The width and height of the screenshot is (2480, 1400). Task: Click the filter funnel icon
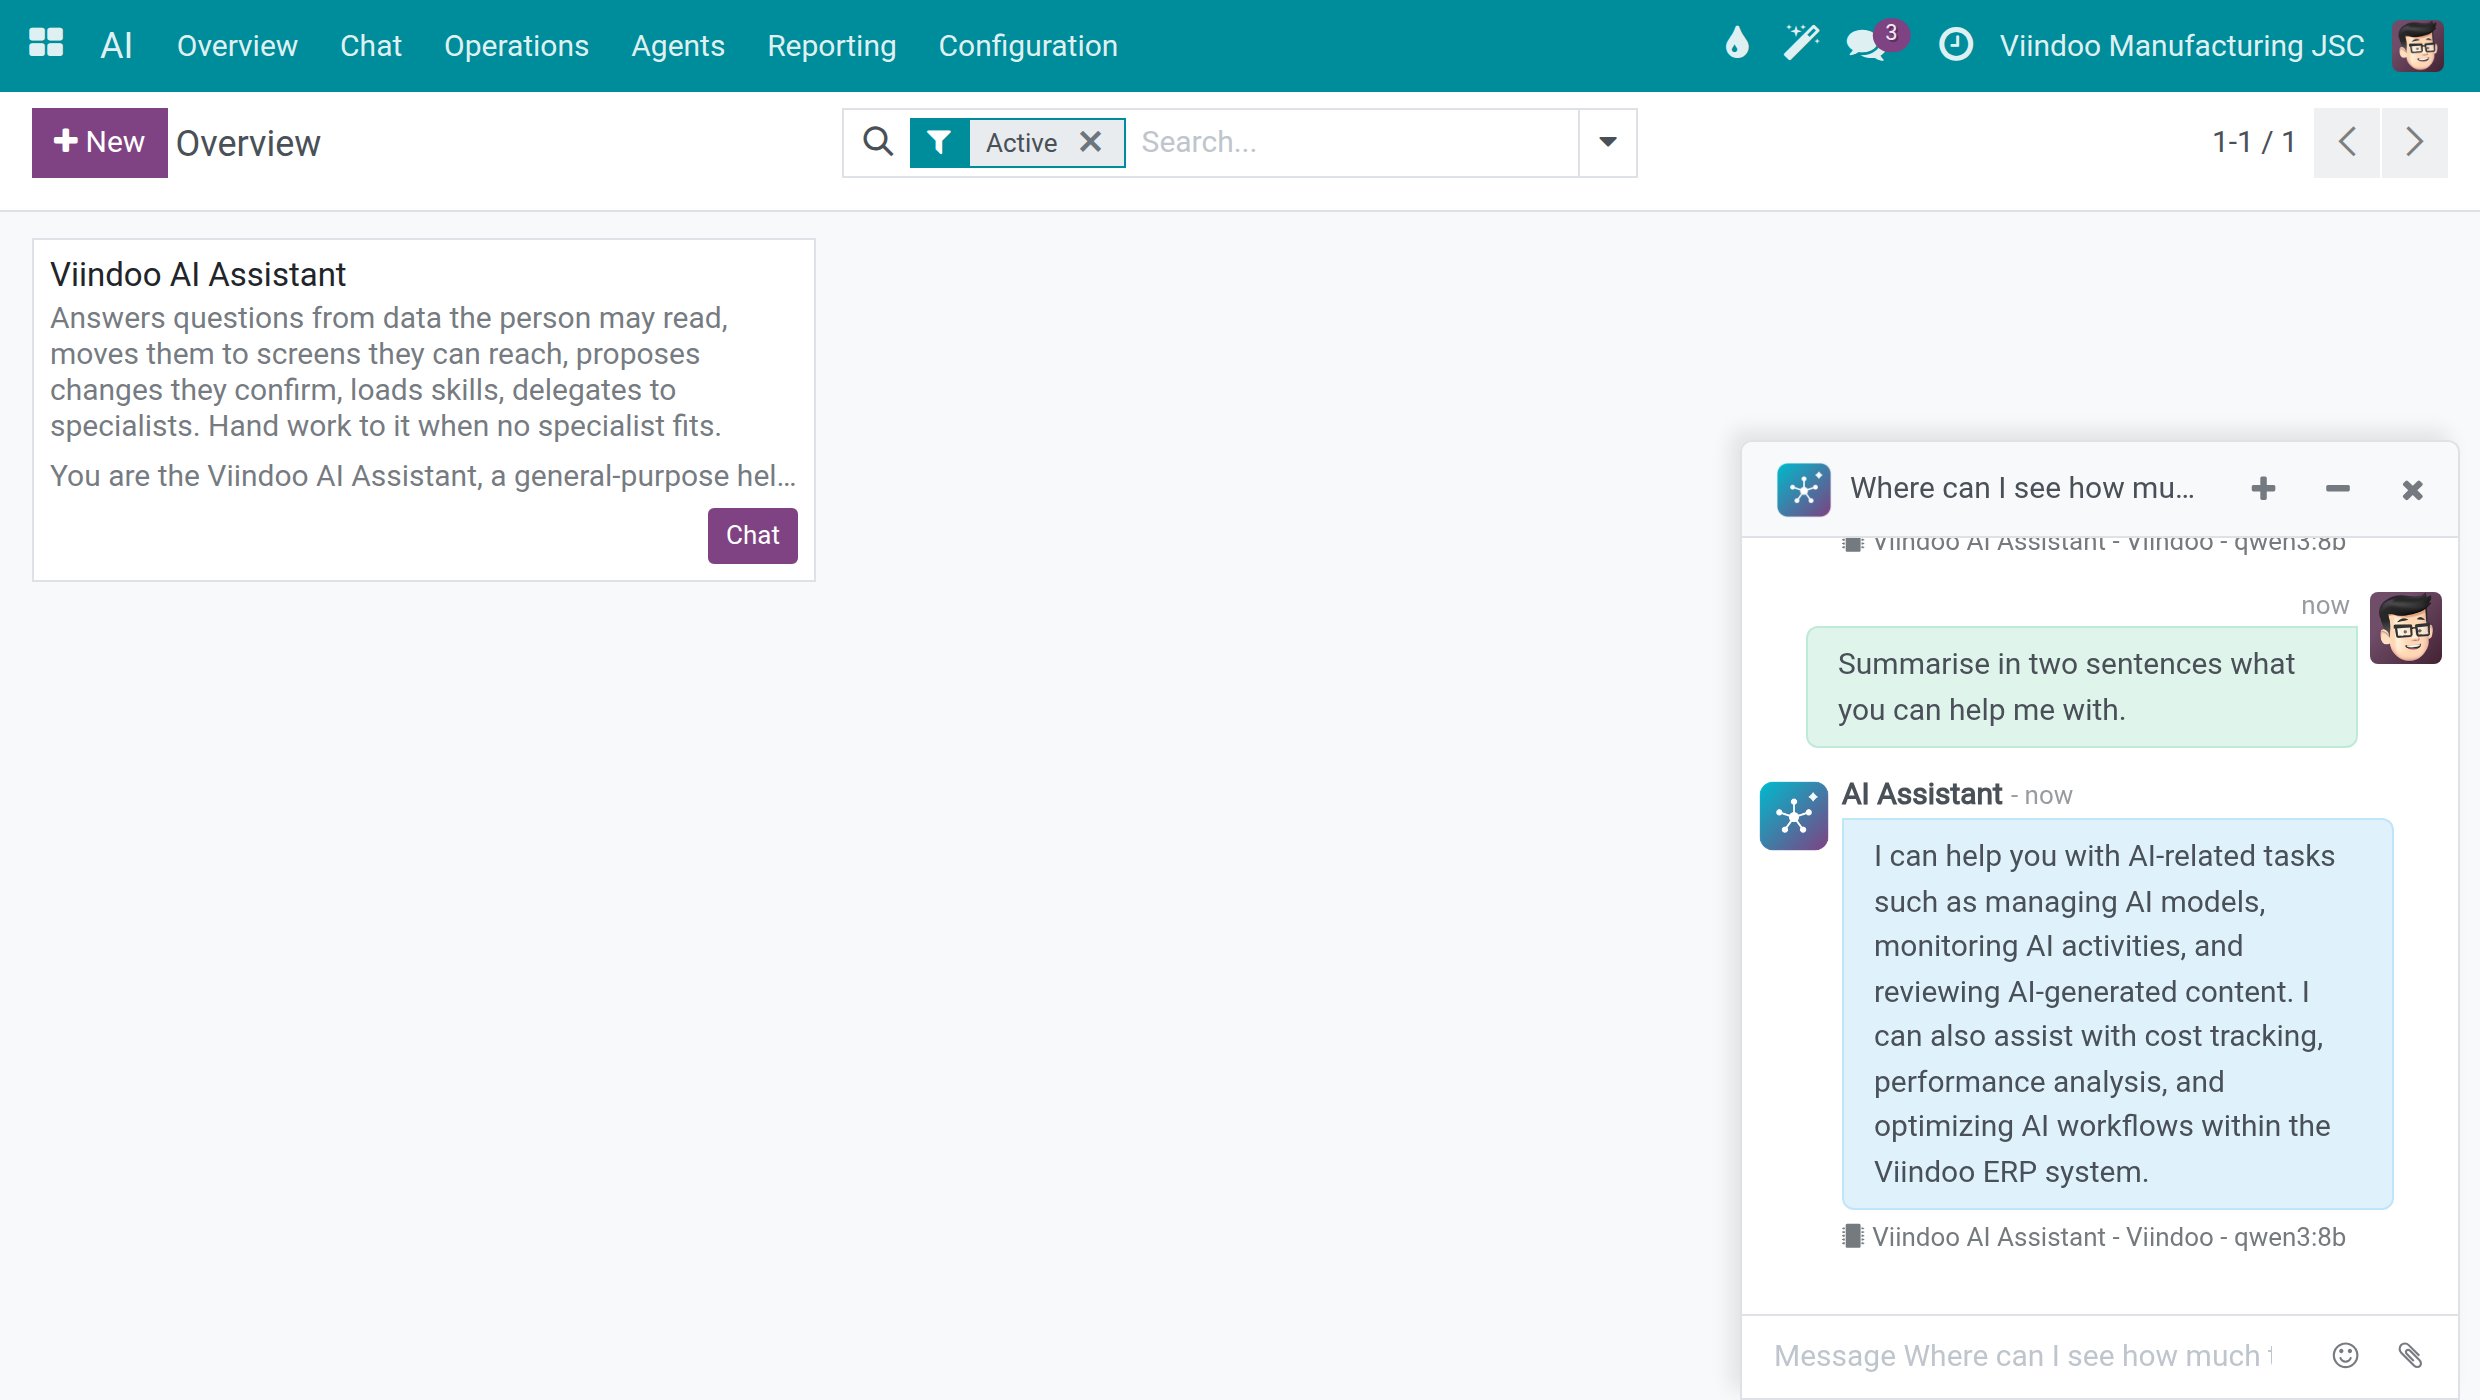click(x=939, y=142)
